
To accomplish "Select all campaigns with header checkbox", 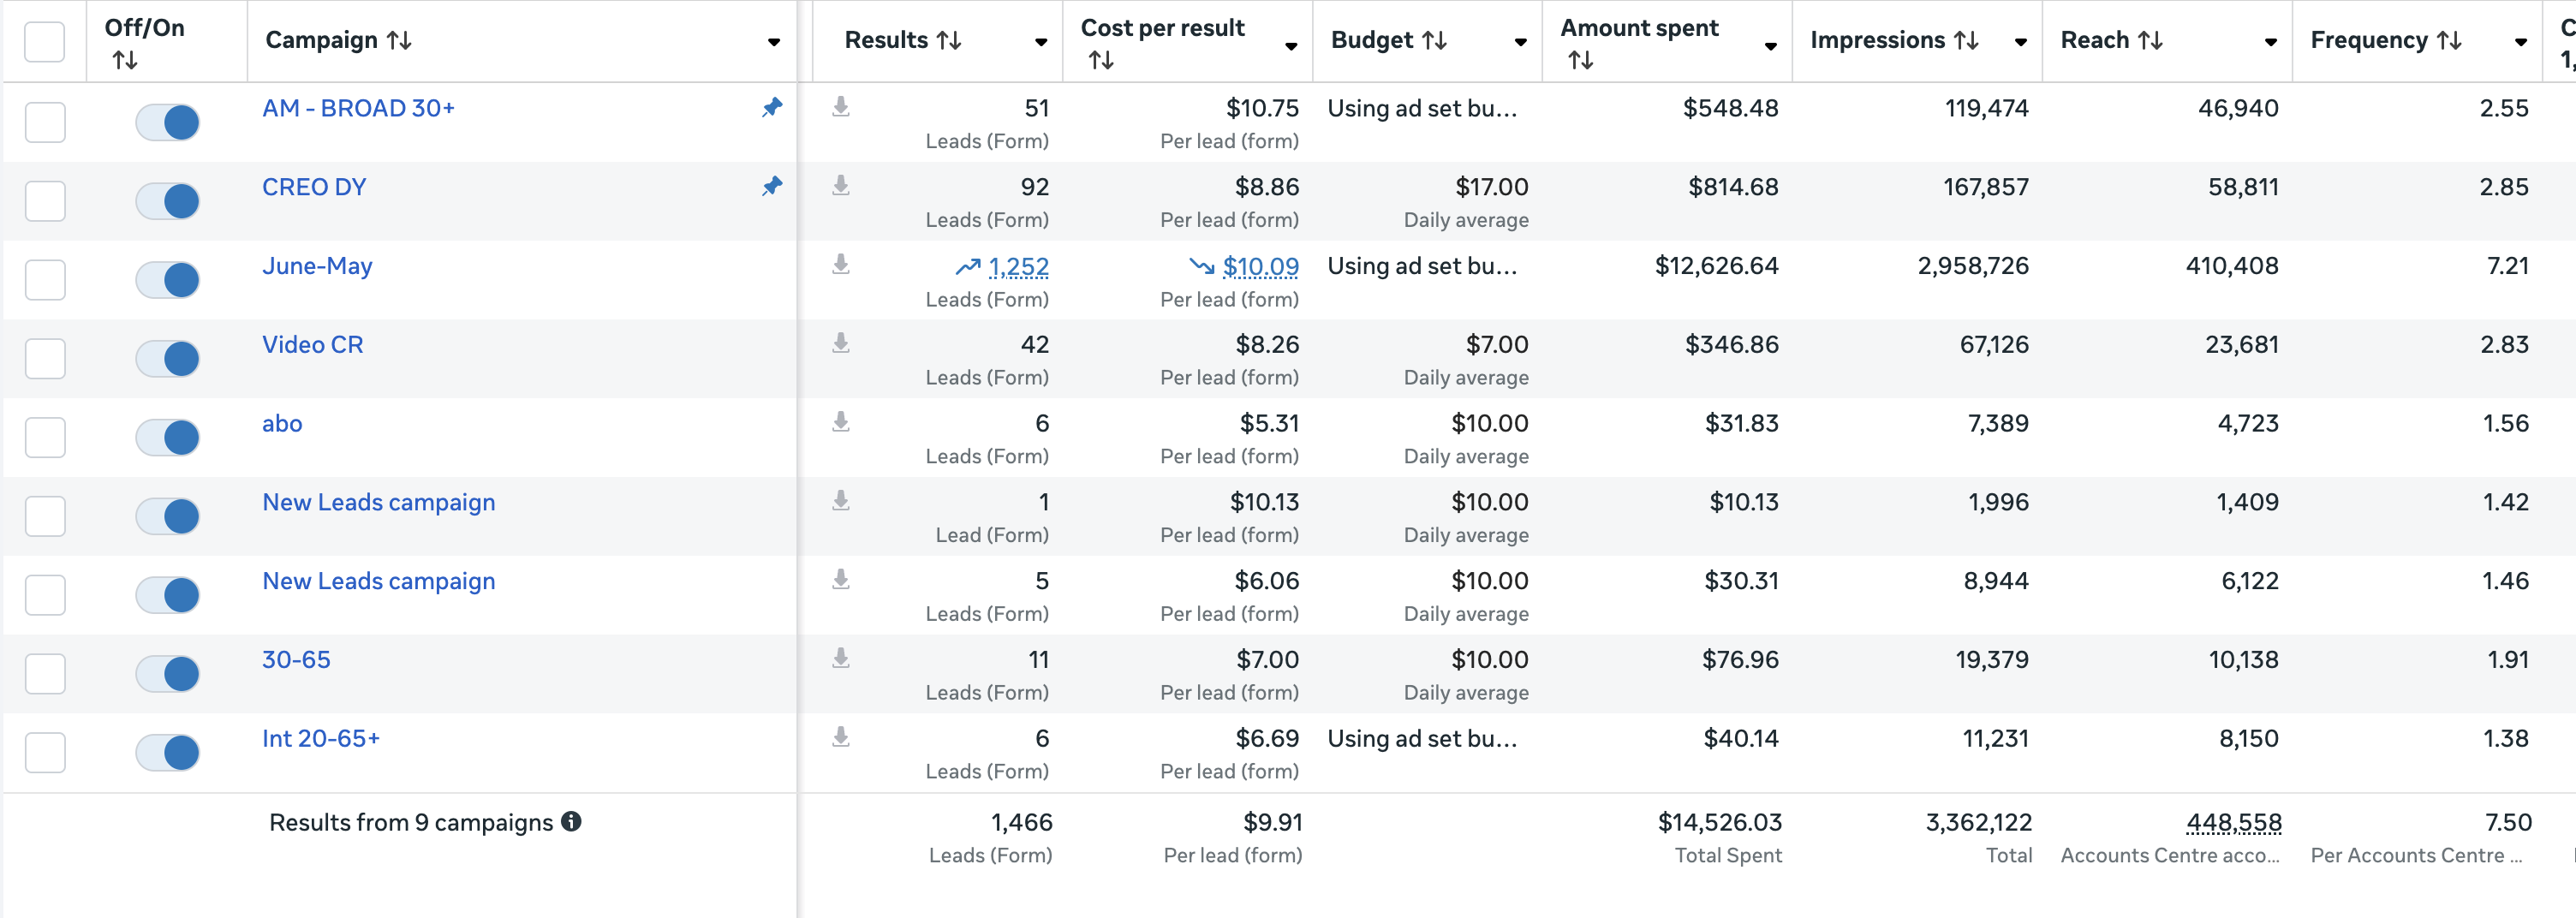I will [x=45, y=42].
